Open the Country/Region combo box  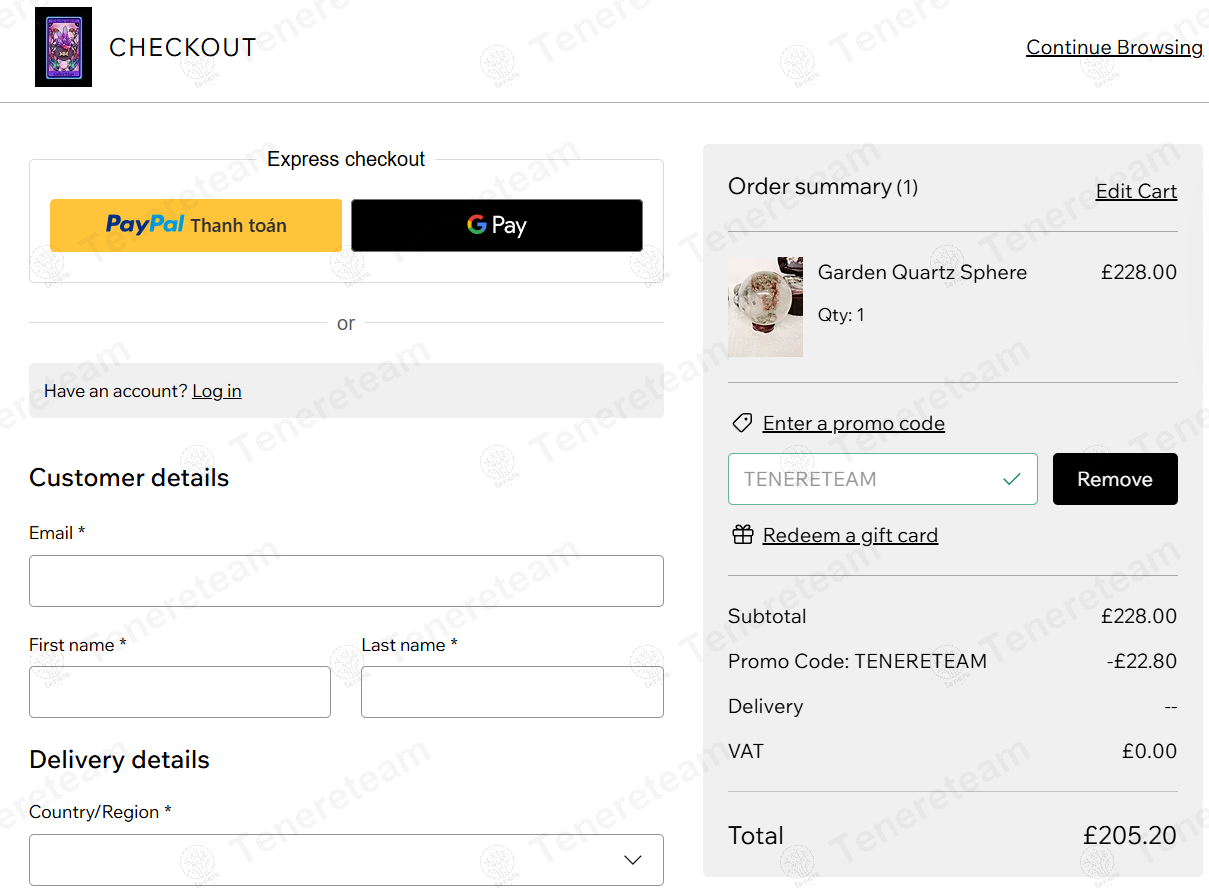pyautogui.click(x=346, y=860)
